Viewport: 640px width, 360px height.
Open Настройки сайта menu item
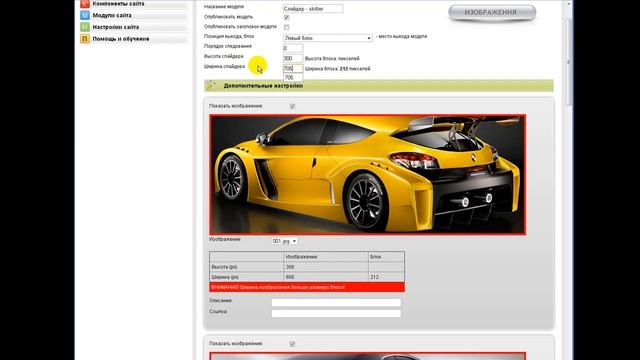coord(116,27)
